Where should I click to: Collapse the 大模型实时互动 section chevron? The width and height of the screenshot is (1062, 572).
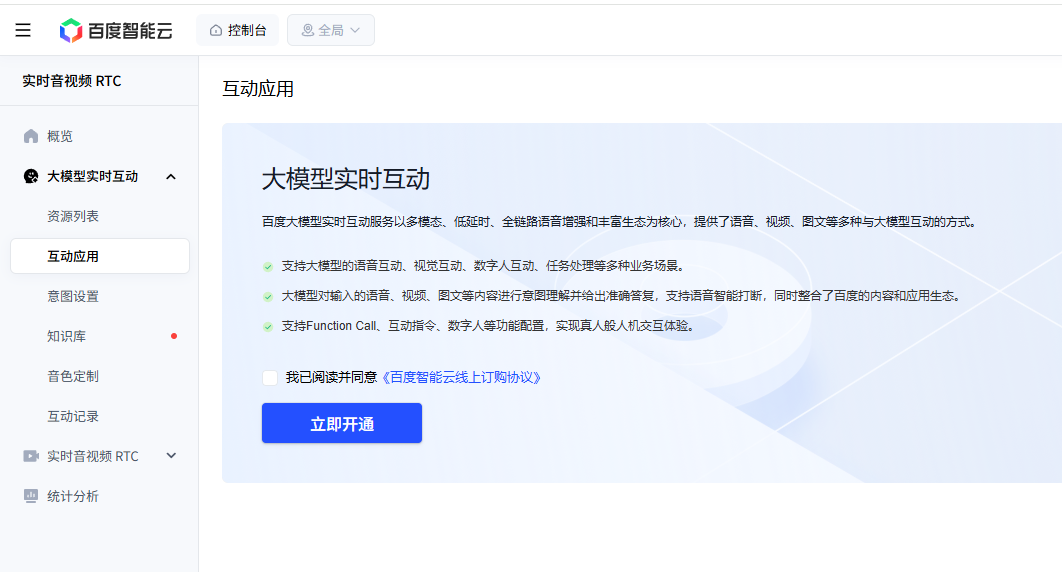pos(171,177)
